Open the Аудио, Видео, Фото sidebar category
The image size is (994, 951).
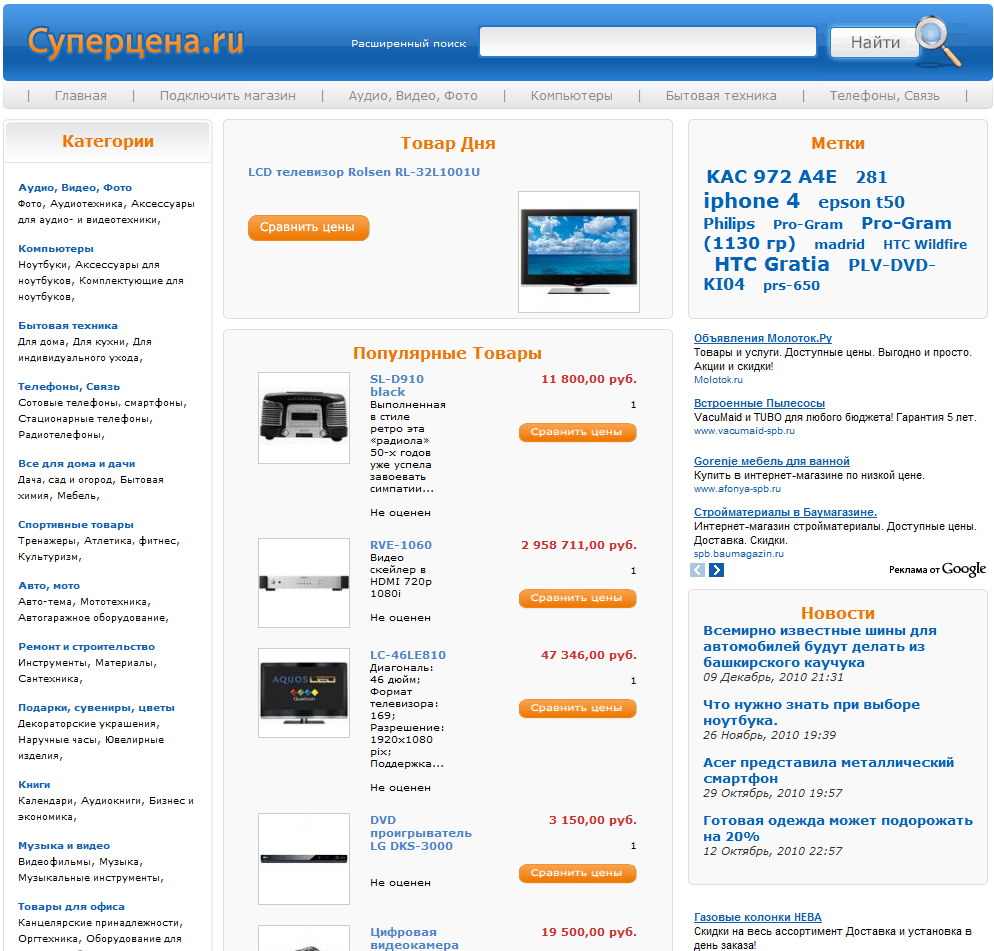(x=75, y=188)
